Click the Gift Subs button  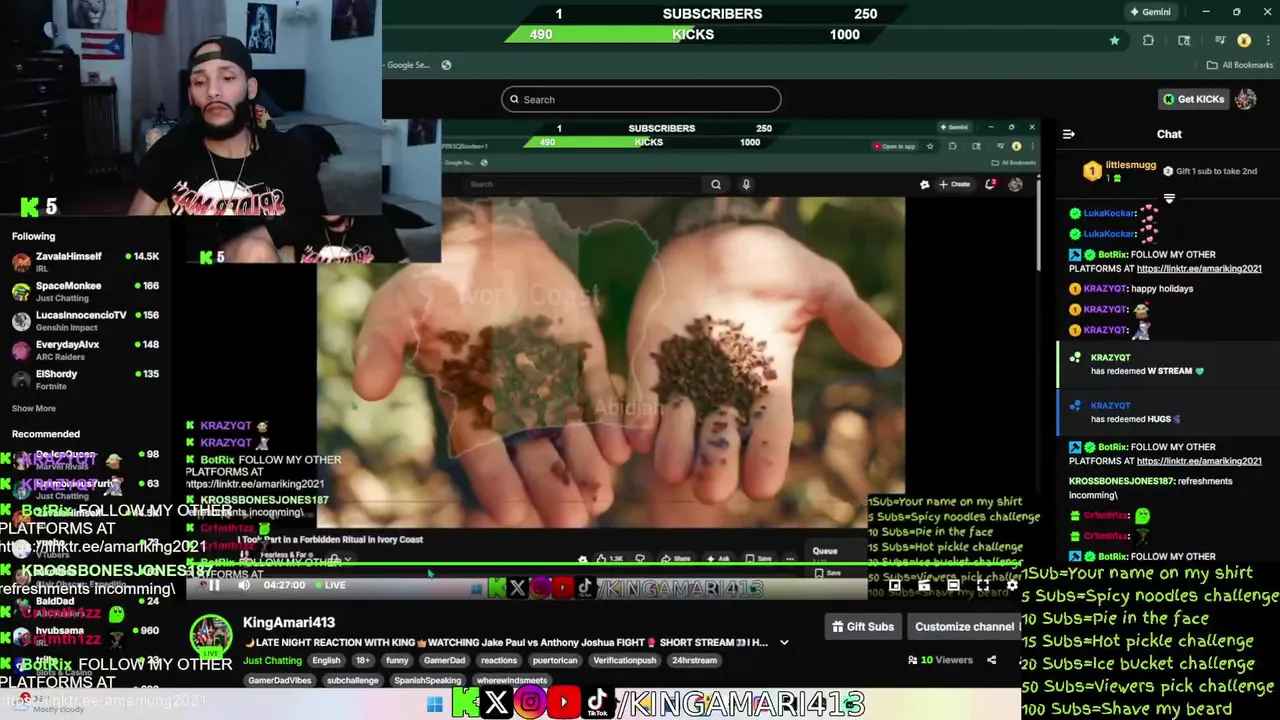[863, 627]
